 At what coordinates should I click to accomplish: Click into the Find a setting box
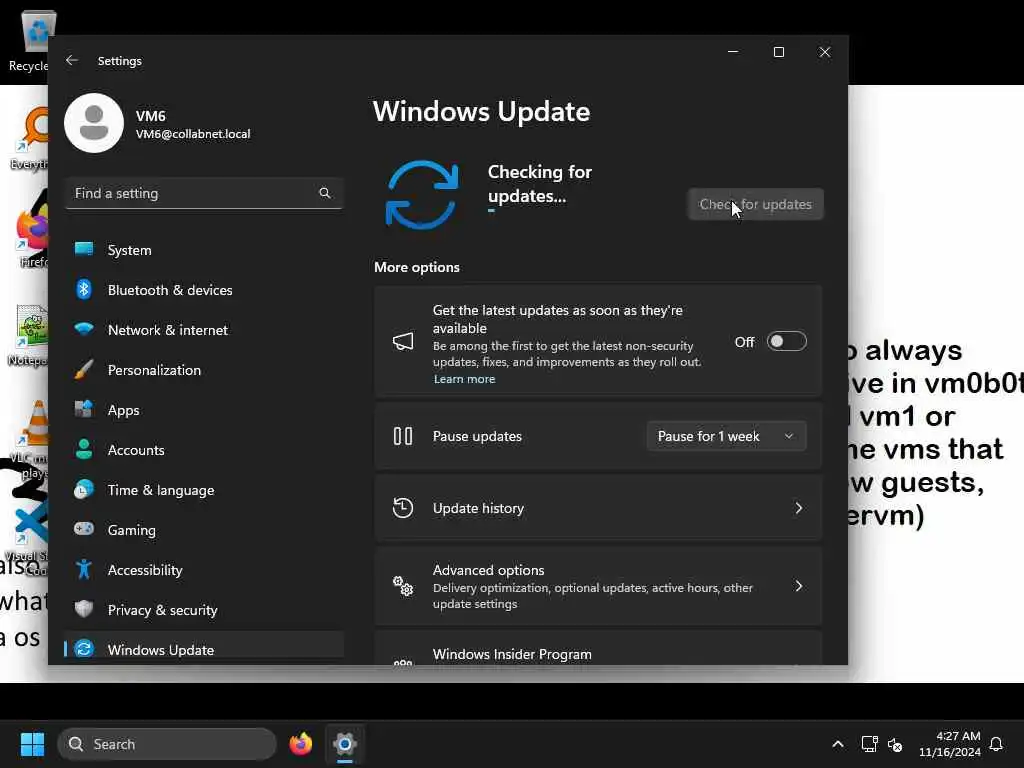click(204, 193)
